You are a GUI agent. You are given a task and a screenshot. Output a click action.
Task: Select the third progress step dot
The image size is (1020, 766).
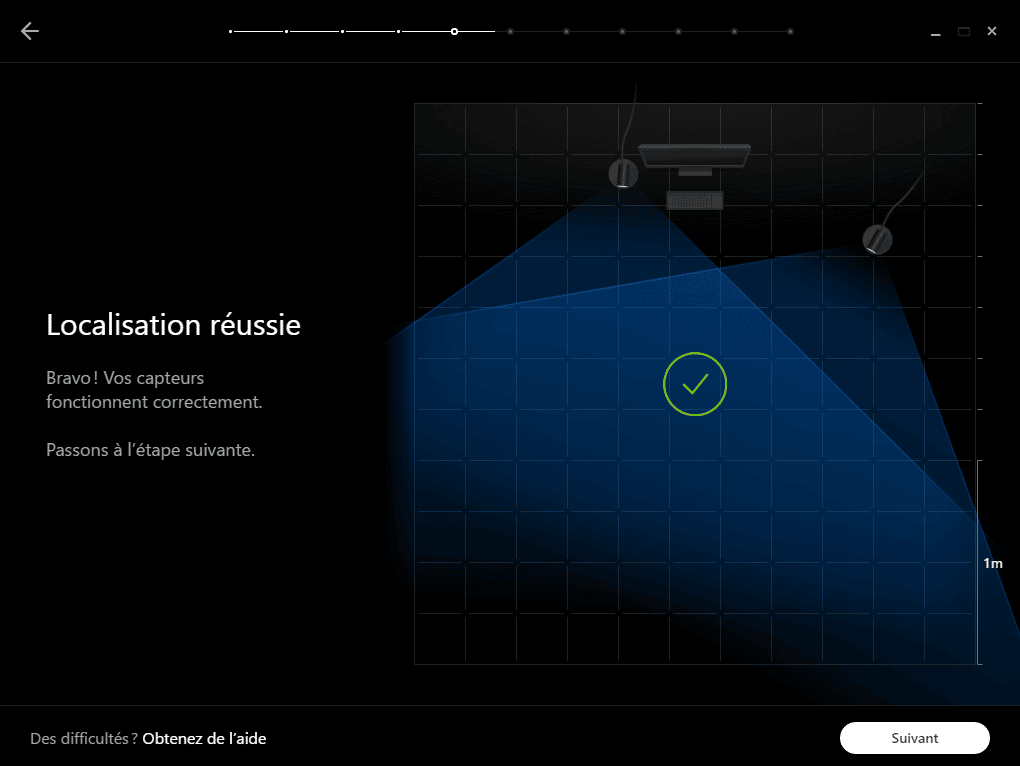click(x=343, y=32)
